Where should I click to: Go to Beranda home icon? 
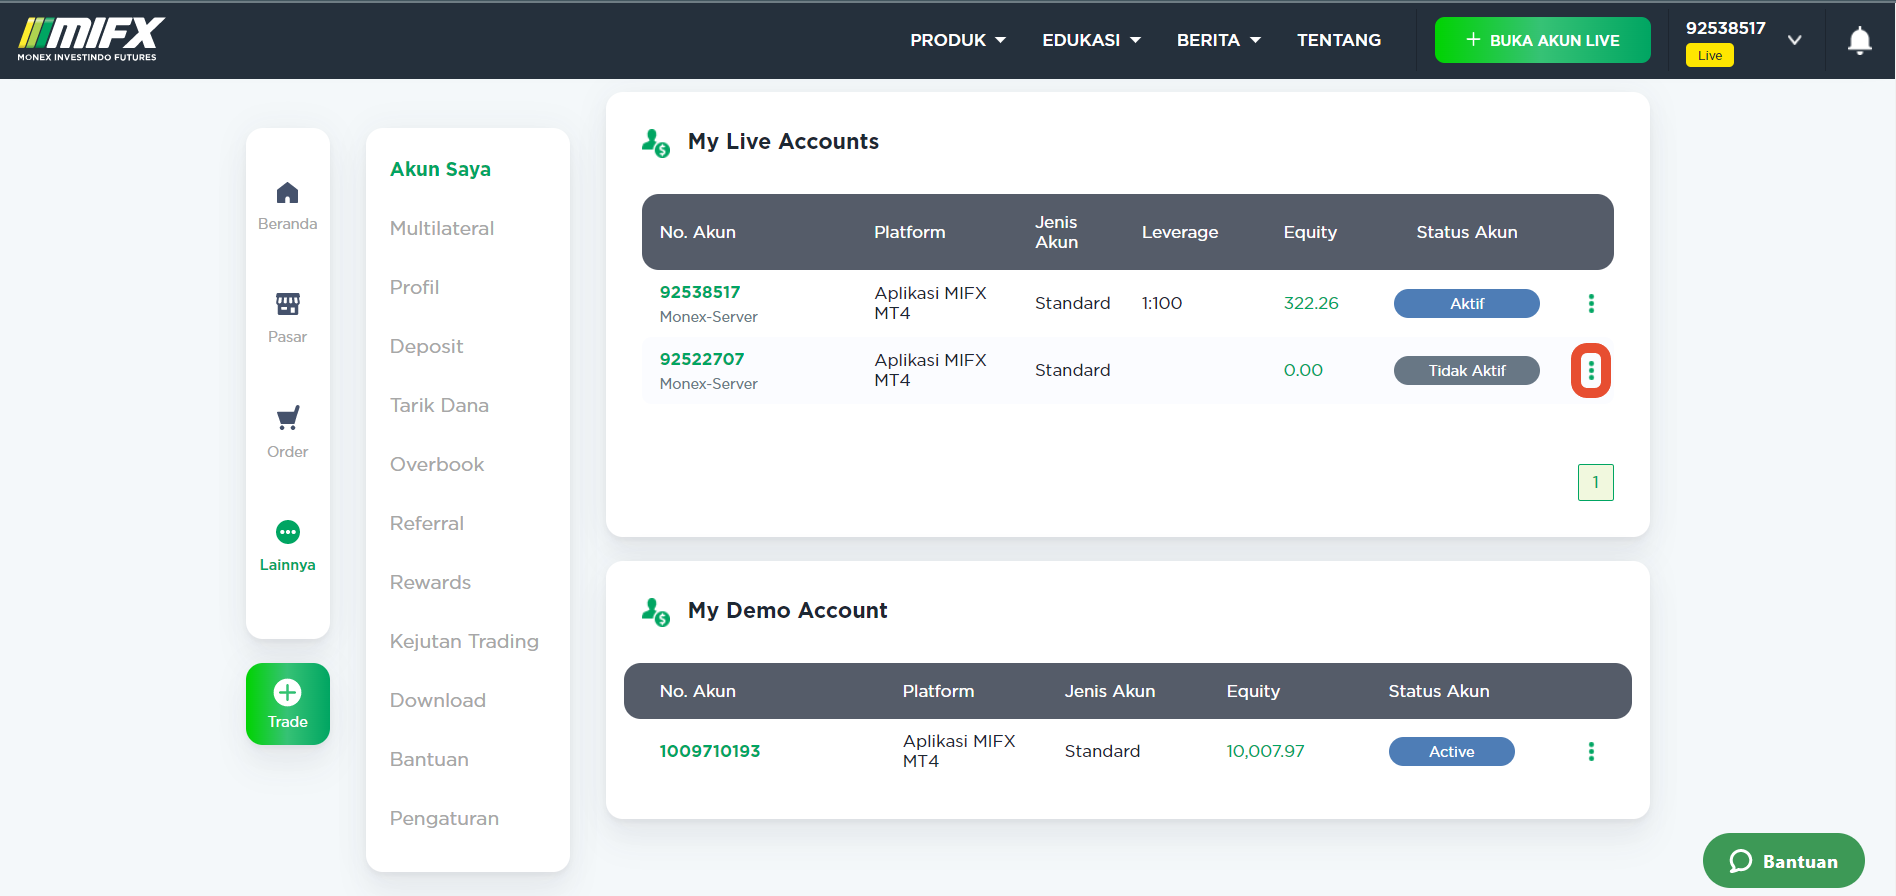coord(288,193)
